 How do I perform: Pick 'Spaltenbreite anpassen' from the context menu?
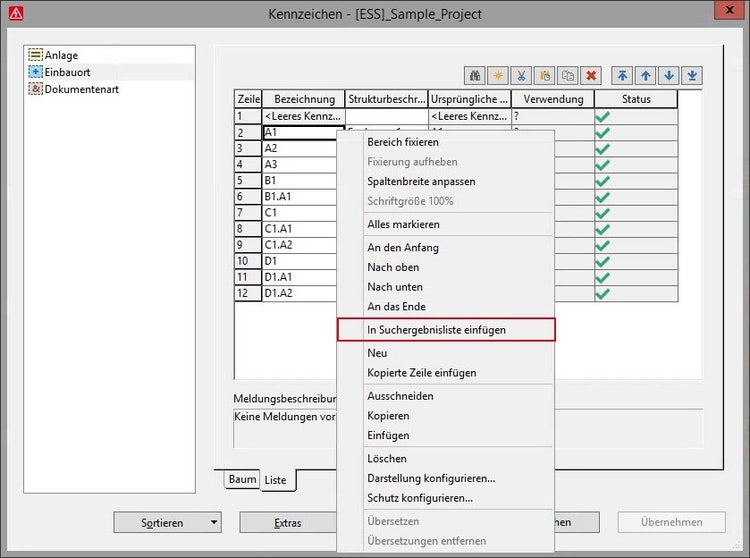click(x=421, y=181)
